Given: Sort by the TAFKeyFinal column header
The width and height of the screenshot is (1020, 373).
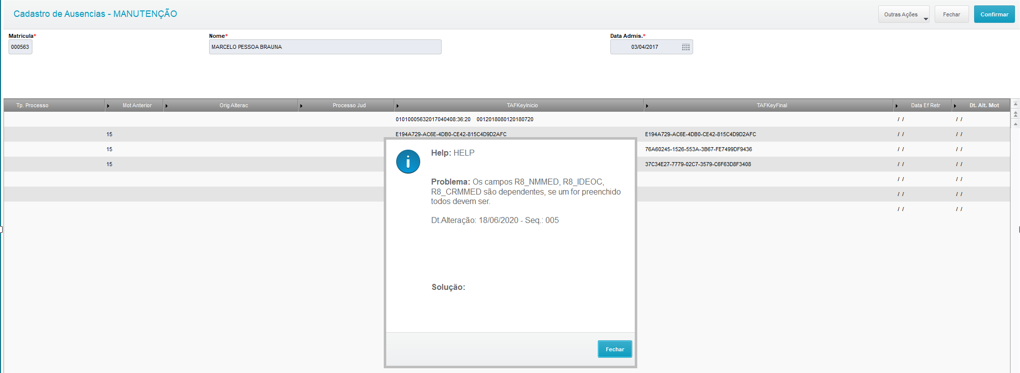Looking at the screenshot, I should pyautogui.click(x=769, y=105).
